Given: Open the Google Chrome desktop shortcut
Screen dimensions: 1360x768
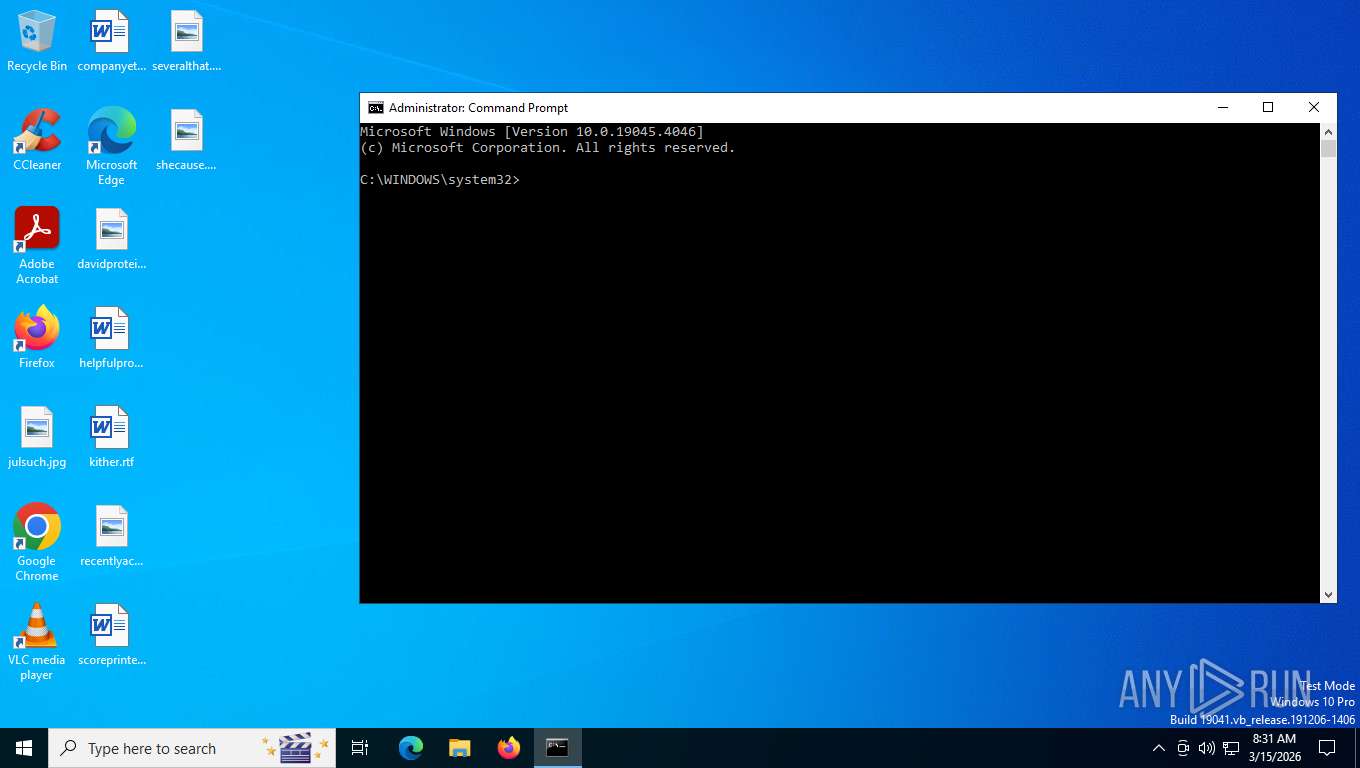Looking at the screenshot, I should tap(37, 543).
